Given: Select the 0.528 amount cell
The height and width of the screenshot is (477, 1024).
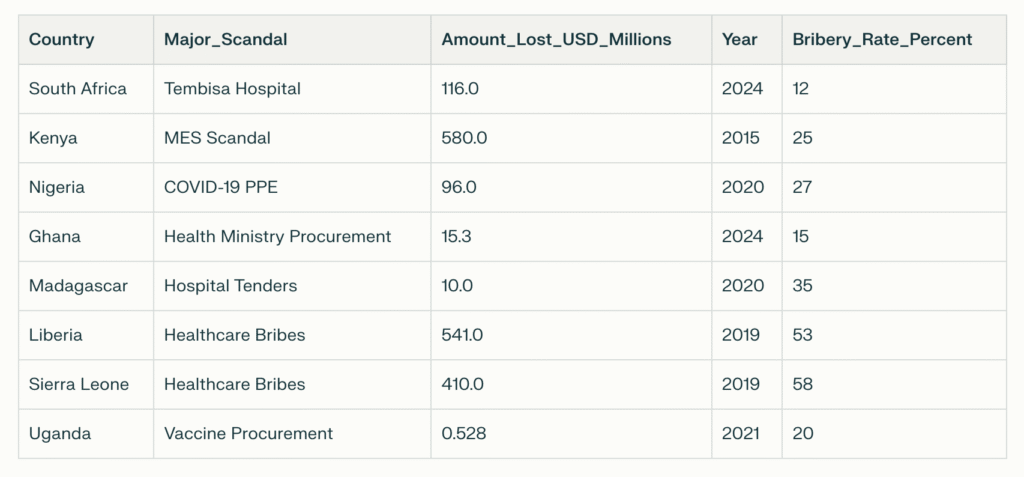Looking at the screenshot, I should [x=464, y=433].
